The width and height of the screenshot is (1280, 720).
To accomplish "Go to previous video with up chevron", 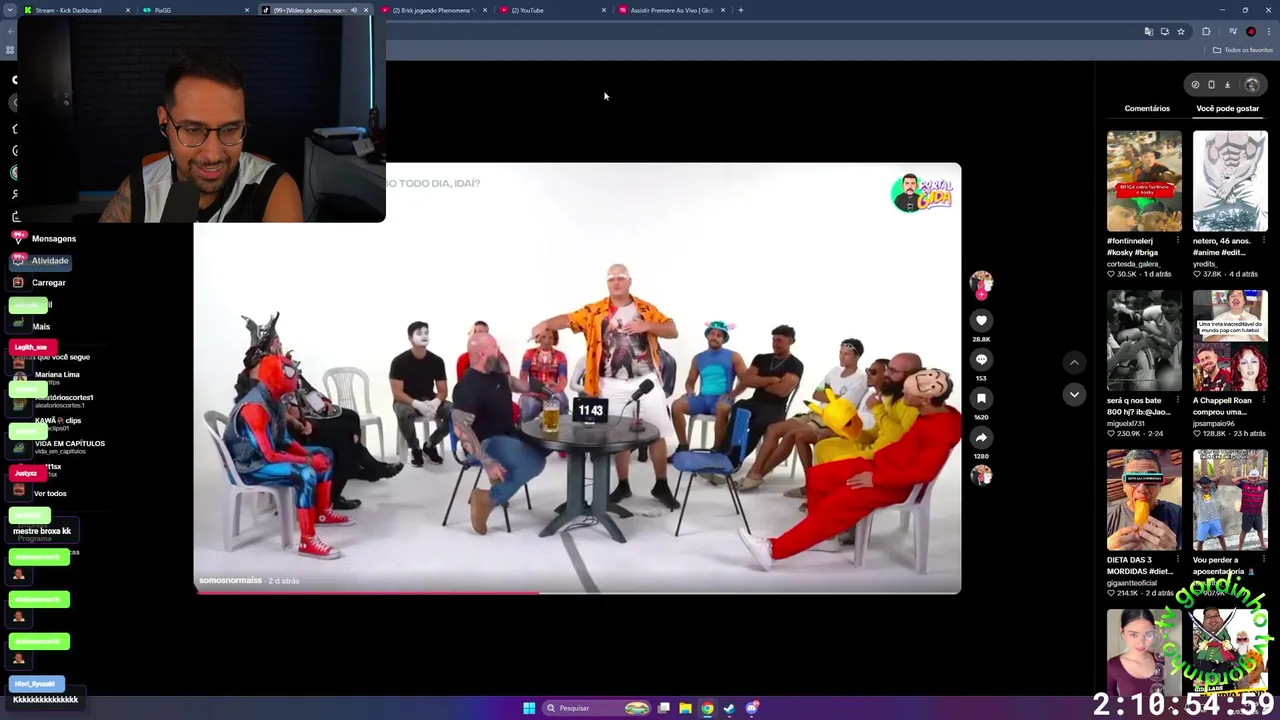I will tap(1074, 362).
